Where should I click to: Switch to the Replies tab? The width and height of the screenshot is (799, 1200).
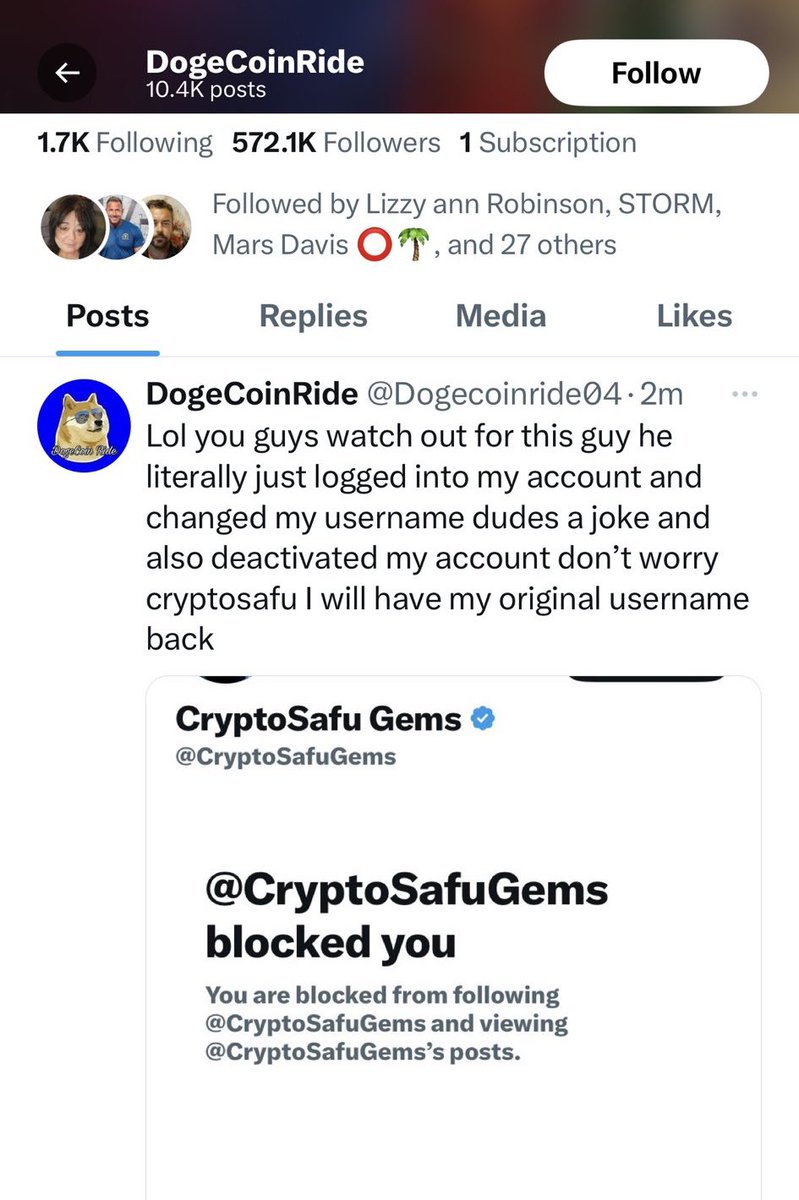click(313, 317)
